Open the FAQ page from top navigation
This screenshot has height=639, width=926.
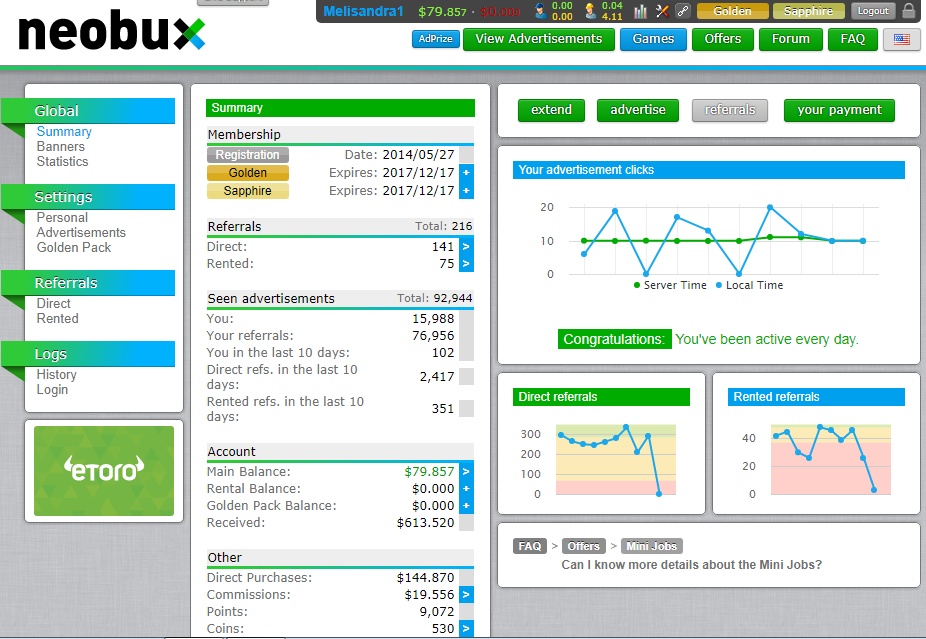coord(853,39)
